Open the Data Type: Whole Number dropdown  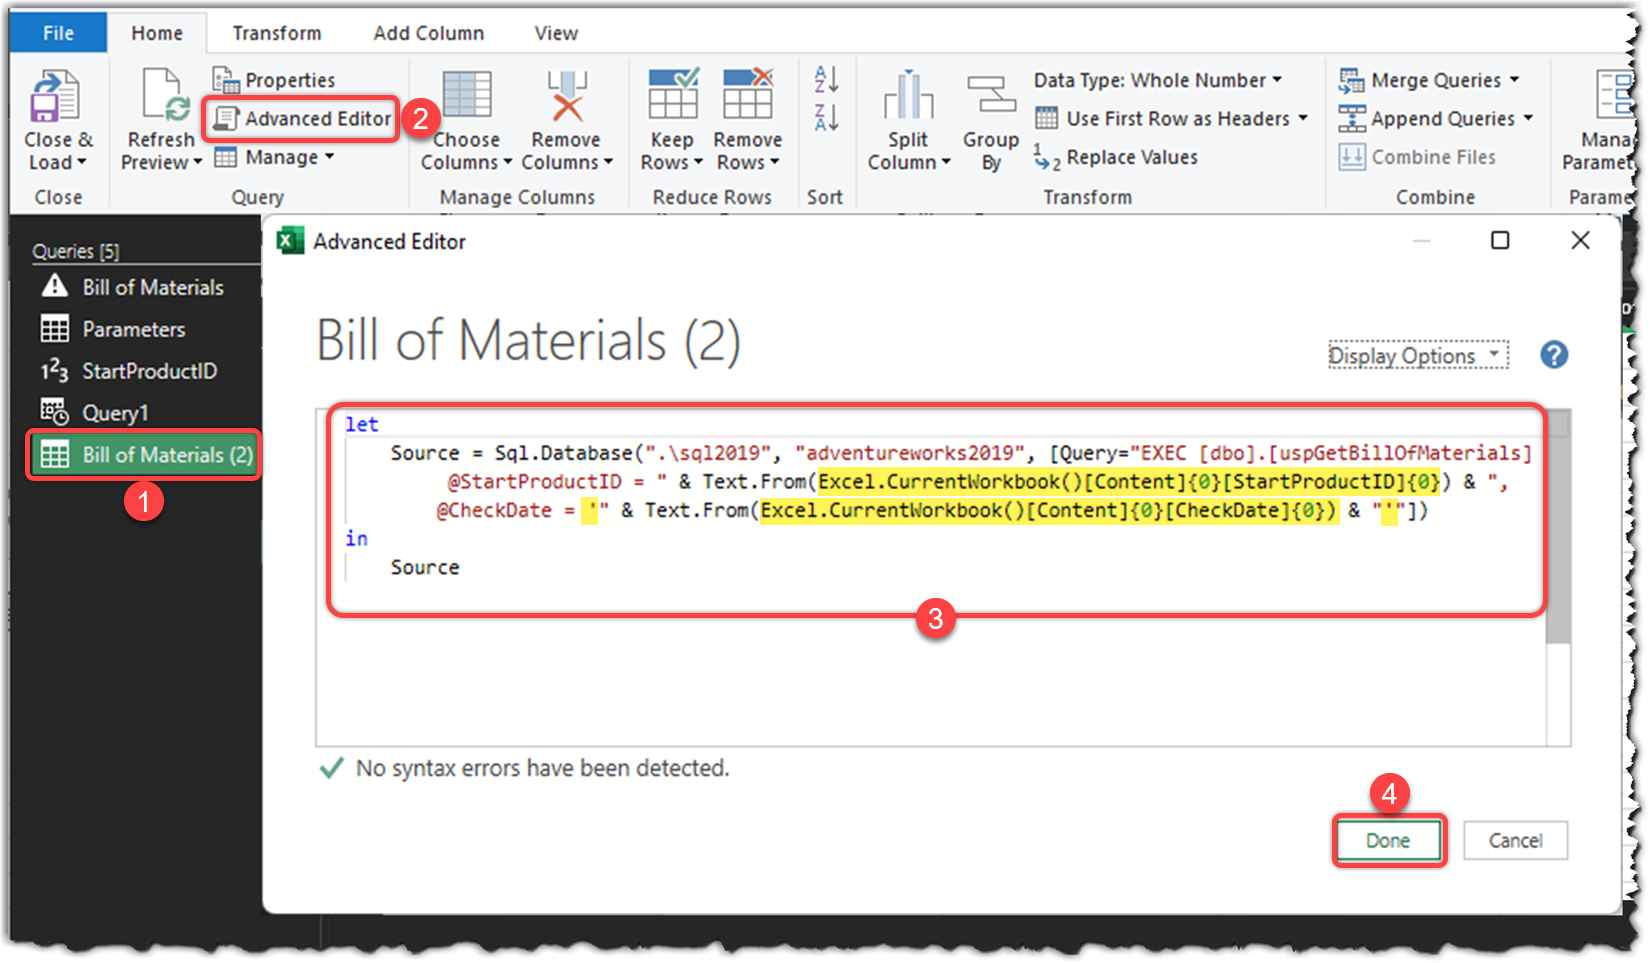(1158, 80)
